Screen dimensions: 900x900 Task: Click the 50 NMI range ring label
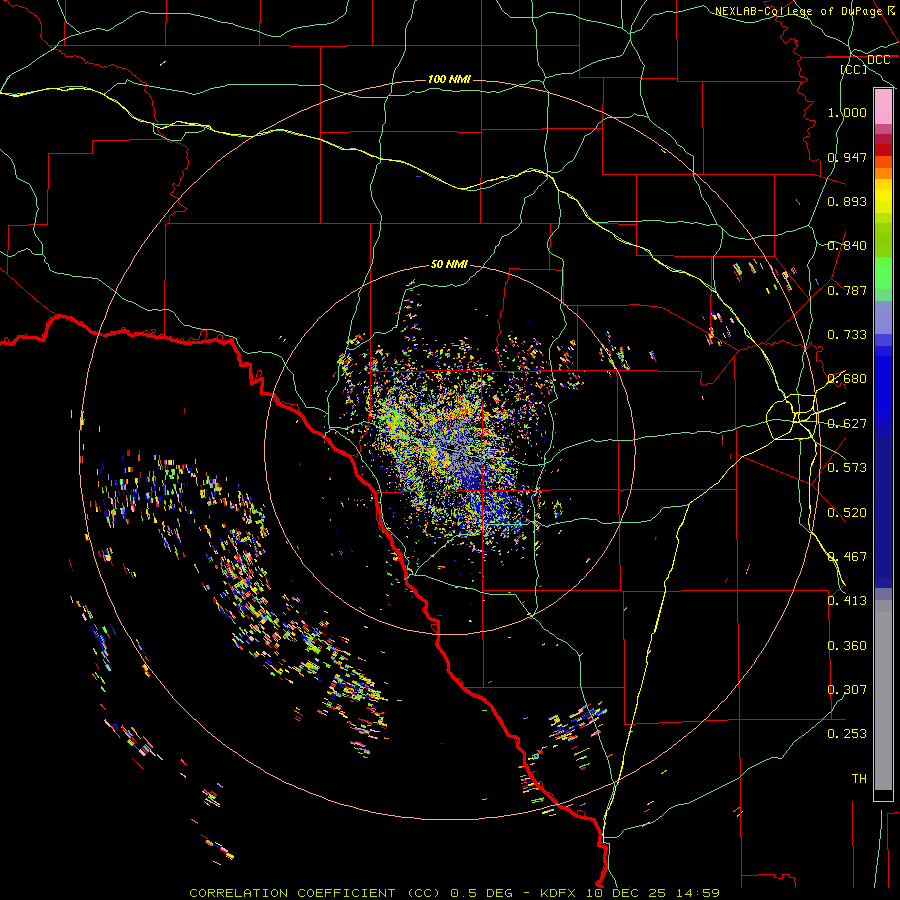click(449, 264)
